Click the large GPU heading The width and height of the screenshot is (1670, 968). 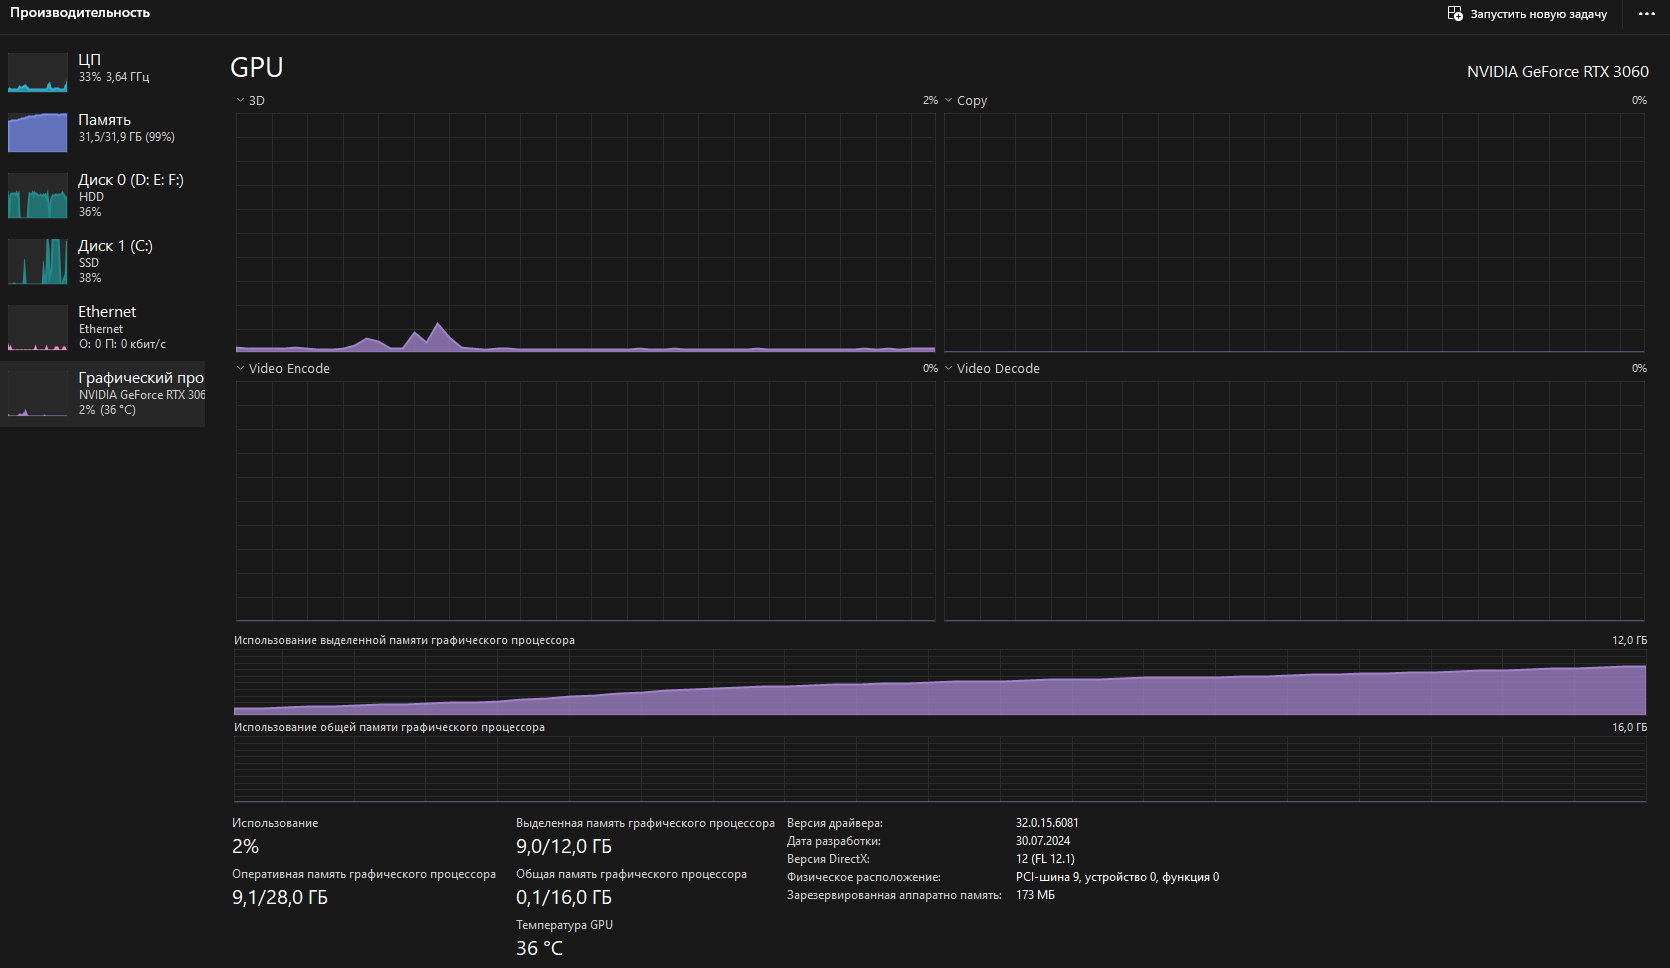click(x=257, y=67)
